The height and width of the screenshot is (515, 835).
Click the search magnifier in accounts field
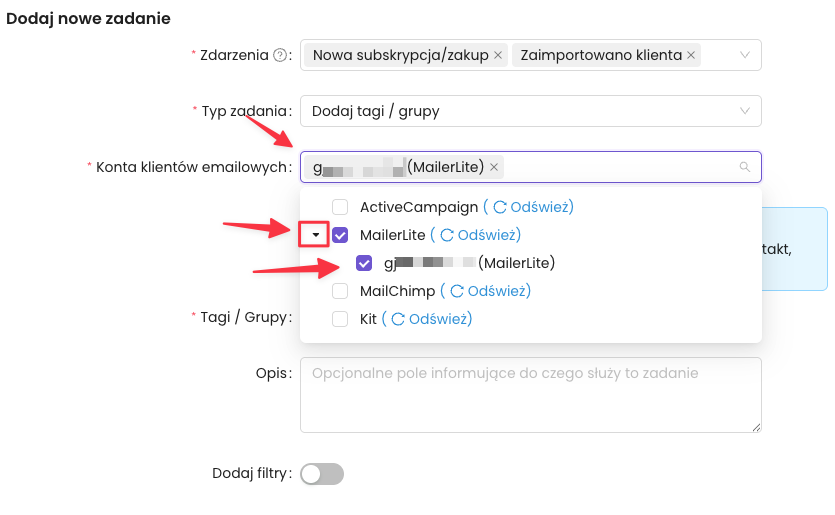coord(744,167)
